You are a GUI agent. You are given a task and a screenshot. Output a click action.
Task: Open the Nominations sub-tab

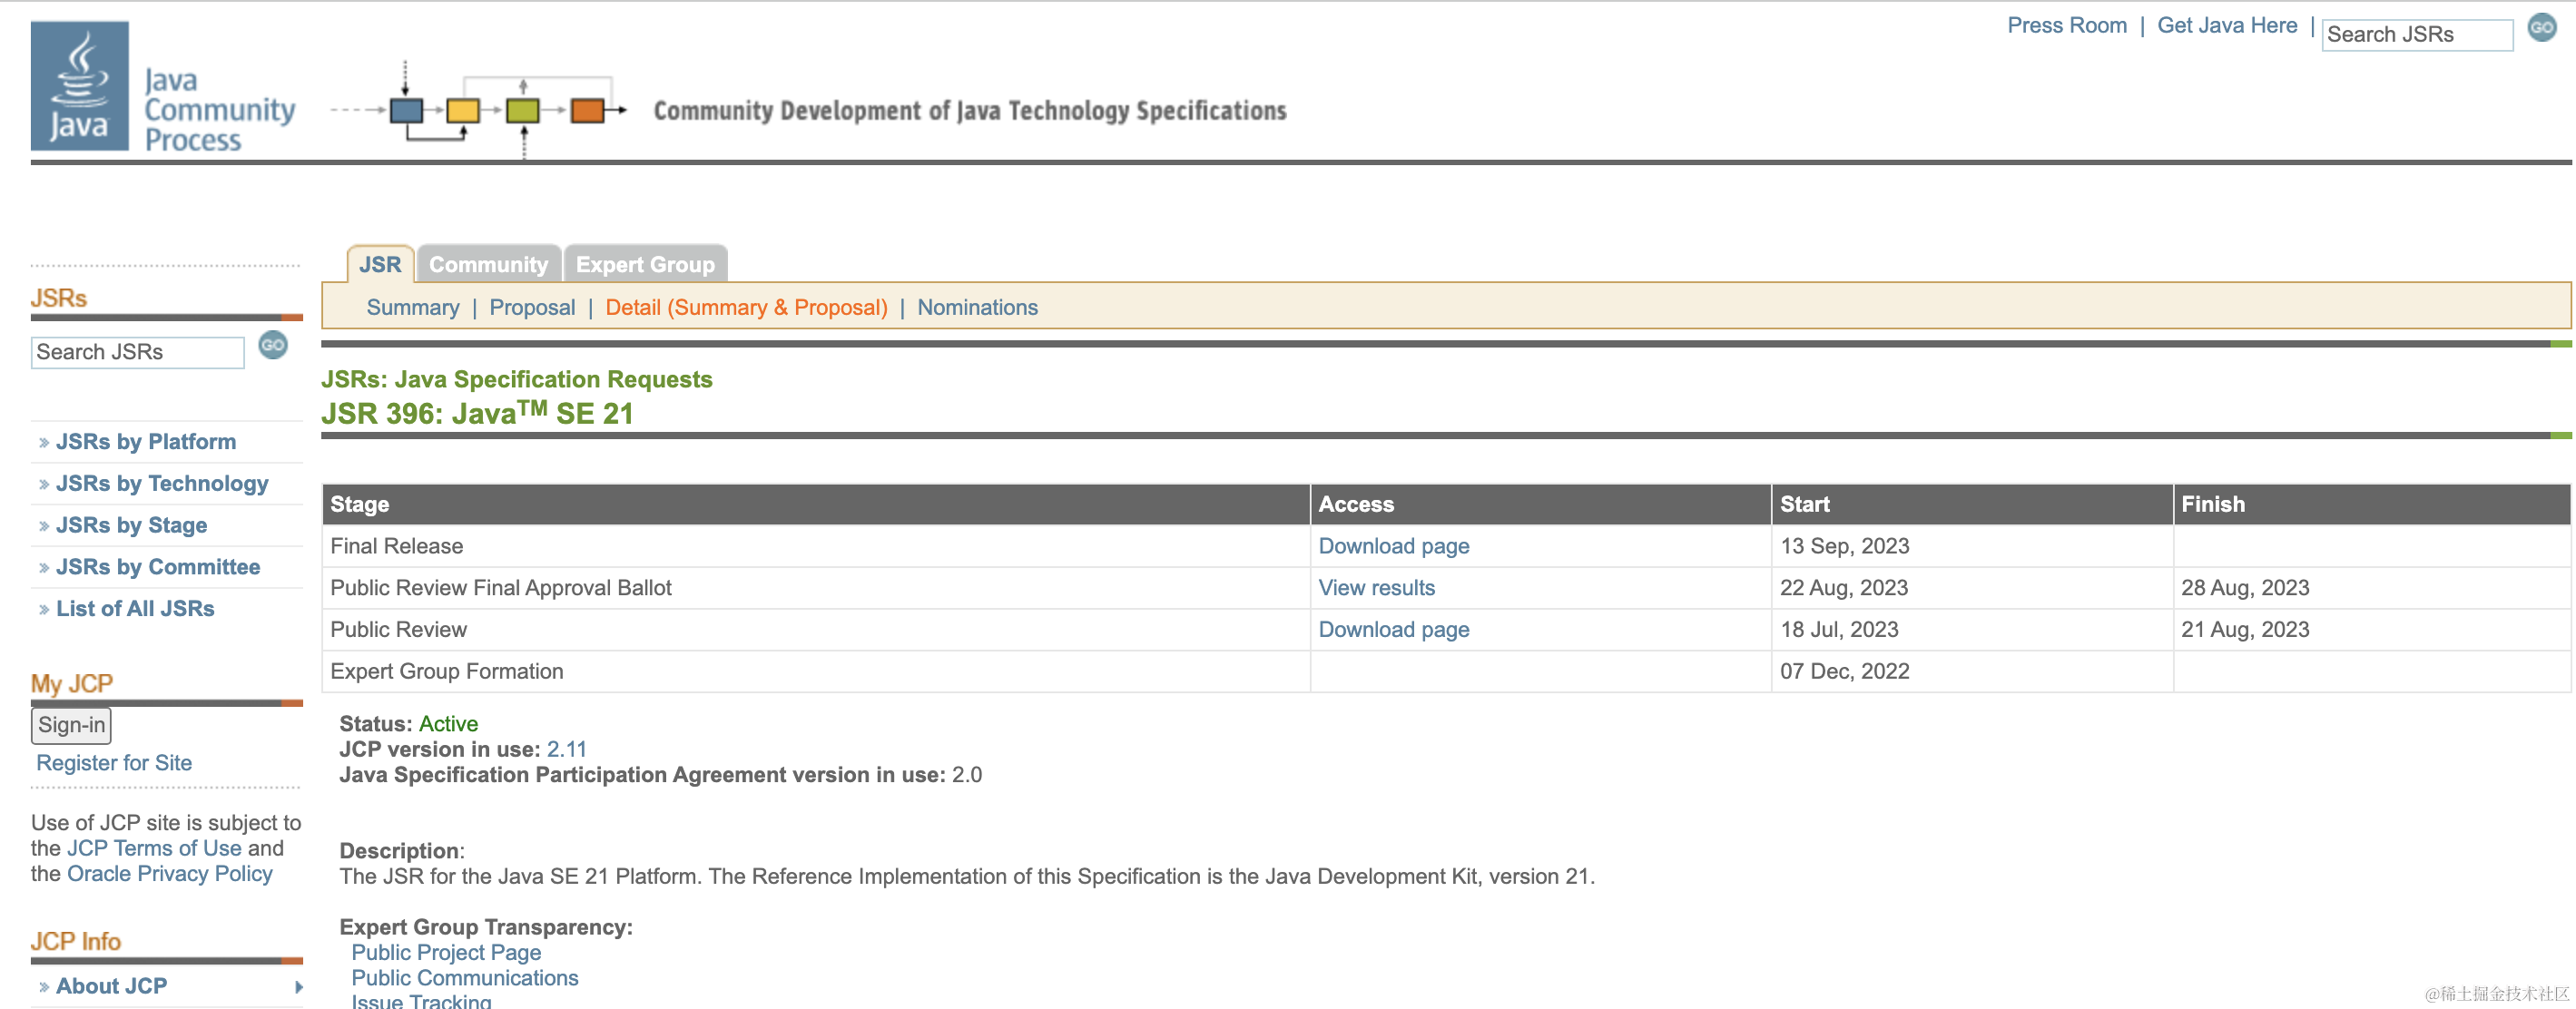977,307
